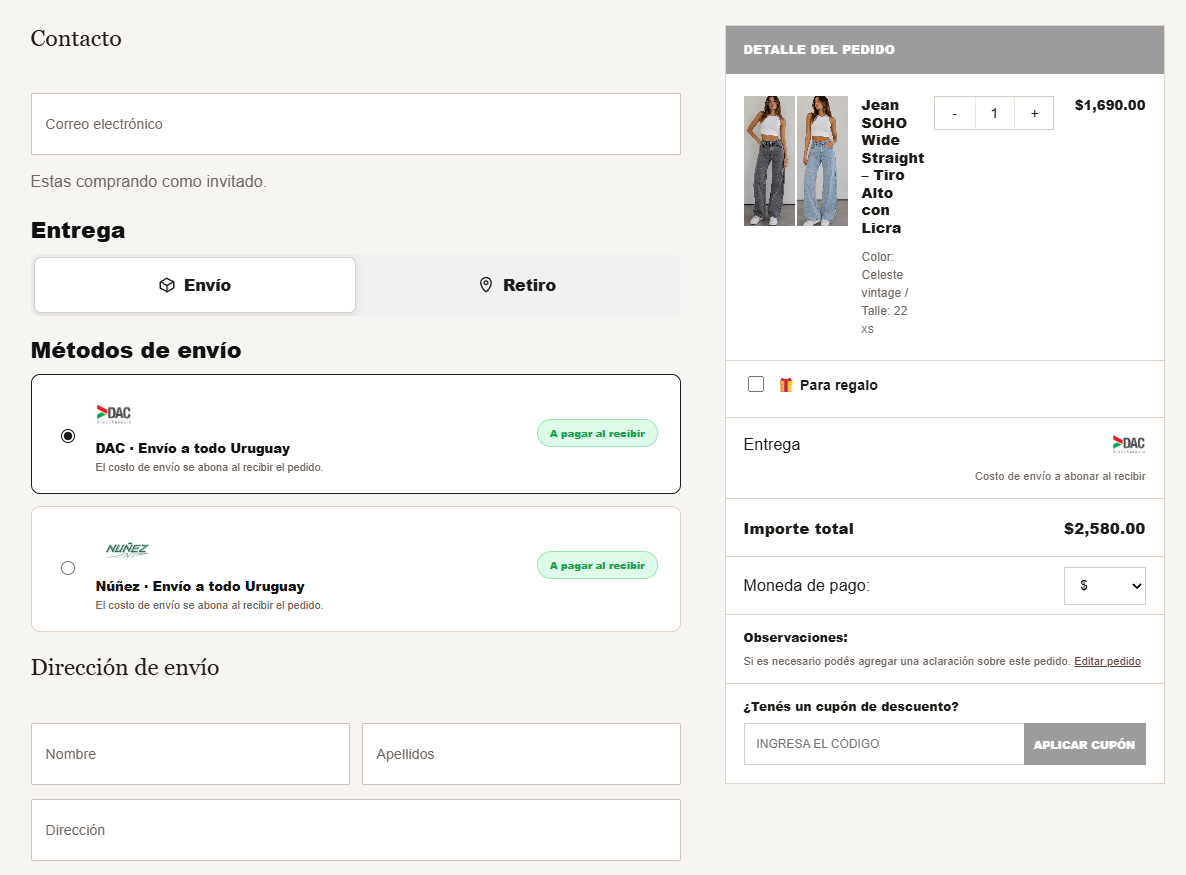Click the 'Métodos de envío' heading

click(136, 350)
